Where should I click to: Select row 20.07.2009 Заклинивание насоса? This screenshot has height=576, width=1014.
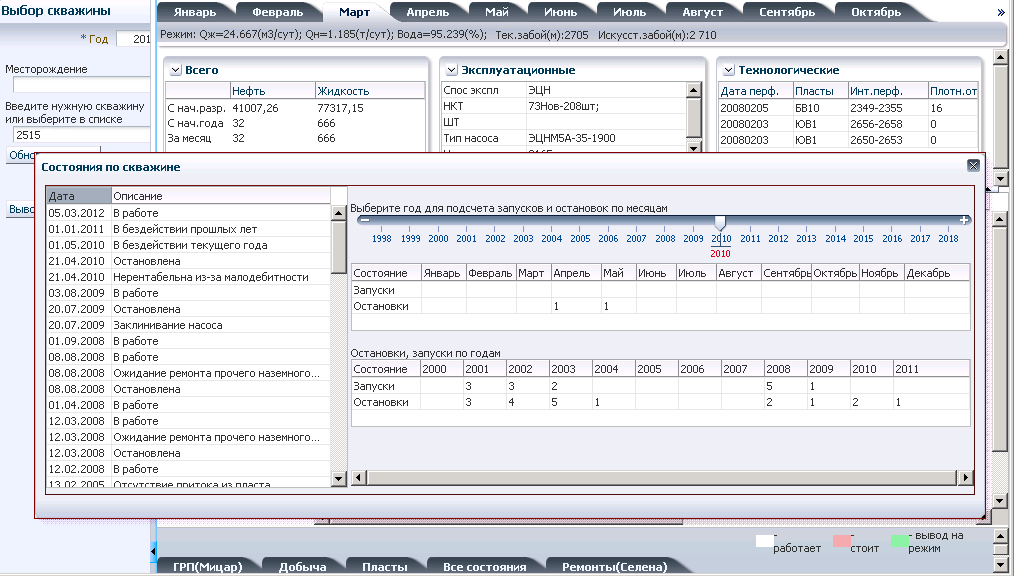click(x=188, y=325)
